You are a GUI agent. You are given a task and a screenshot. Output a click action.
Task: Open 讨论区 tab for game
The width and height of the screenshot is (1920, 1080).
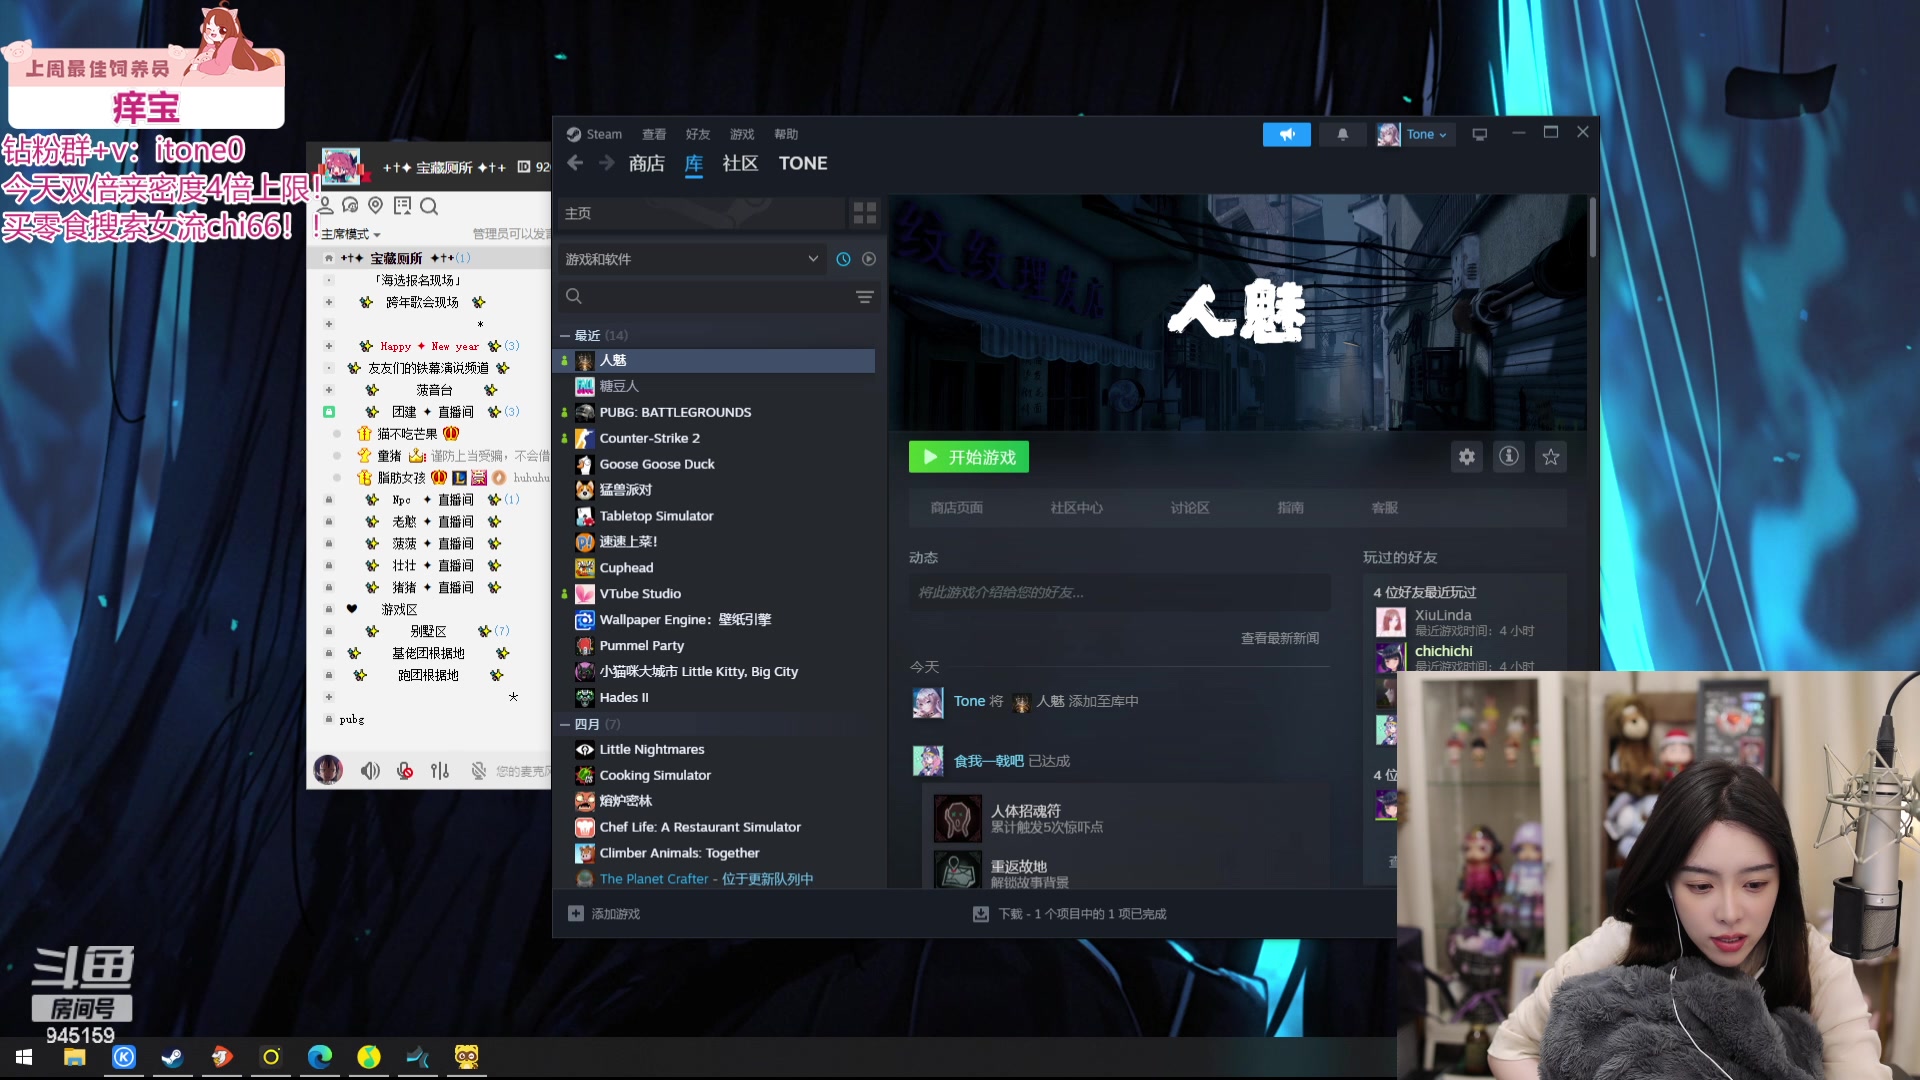click(x=1190, y=508)
